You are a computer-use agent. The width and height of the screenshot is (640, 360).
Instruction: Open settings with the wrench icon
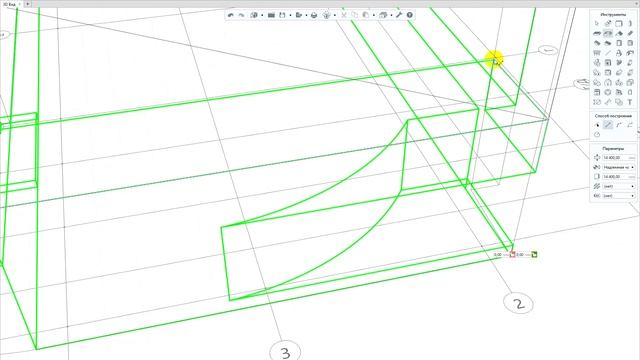tap(399, 15)
